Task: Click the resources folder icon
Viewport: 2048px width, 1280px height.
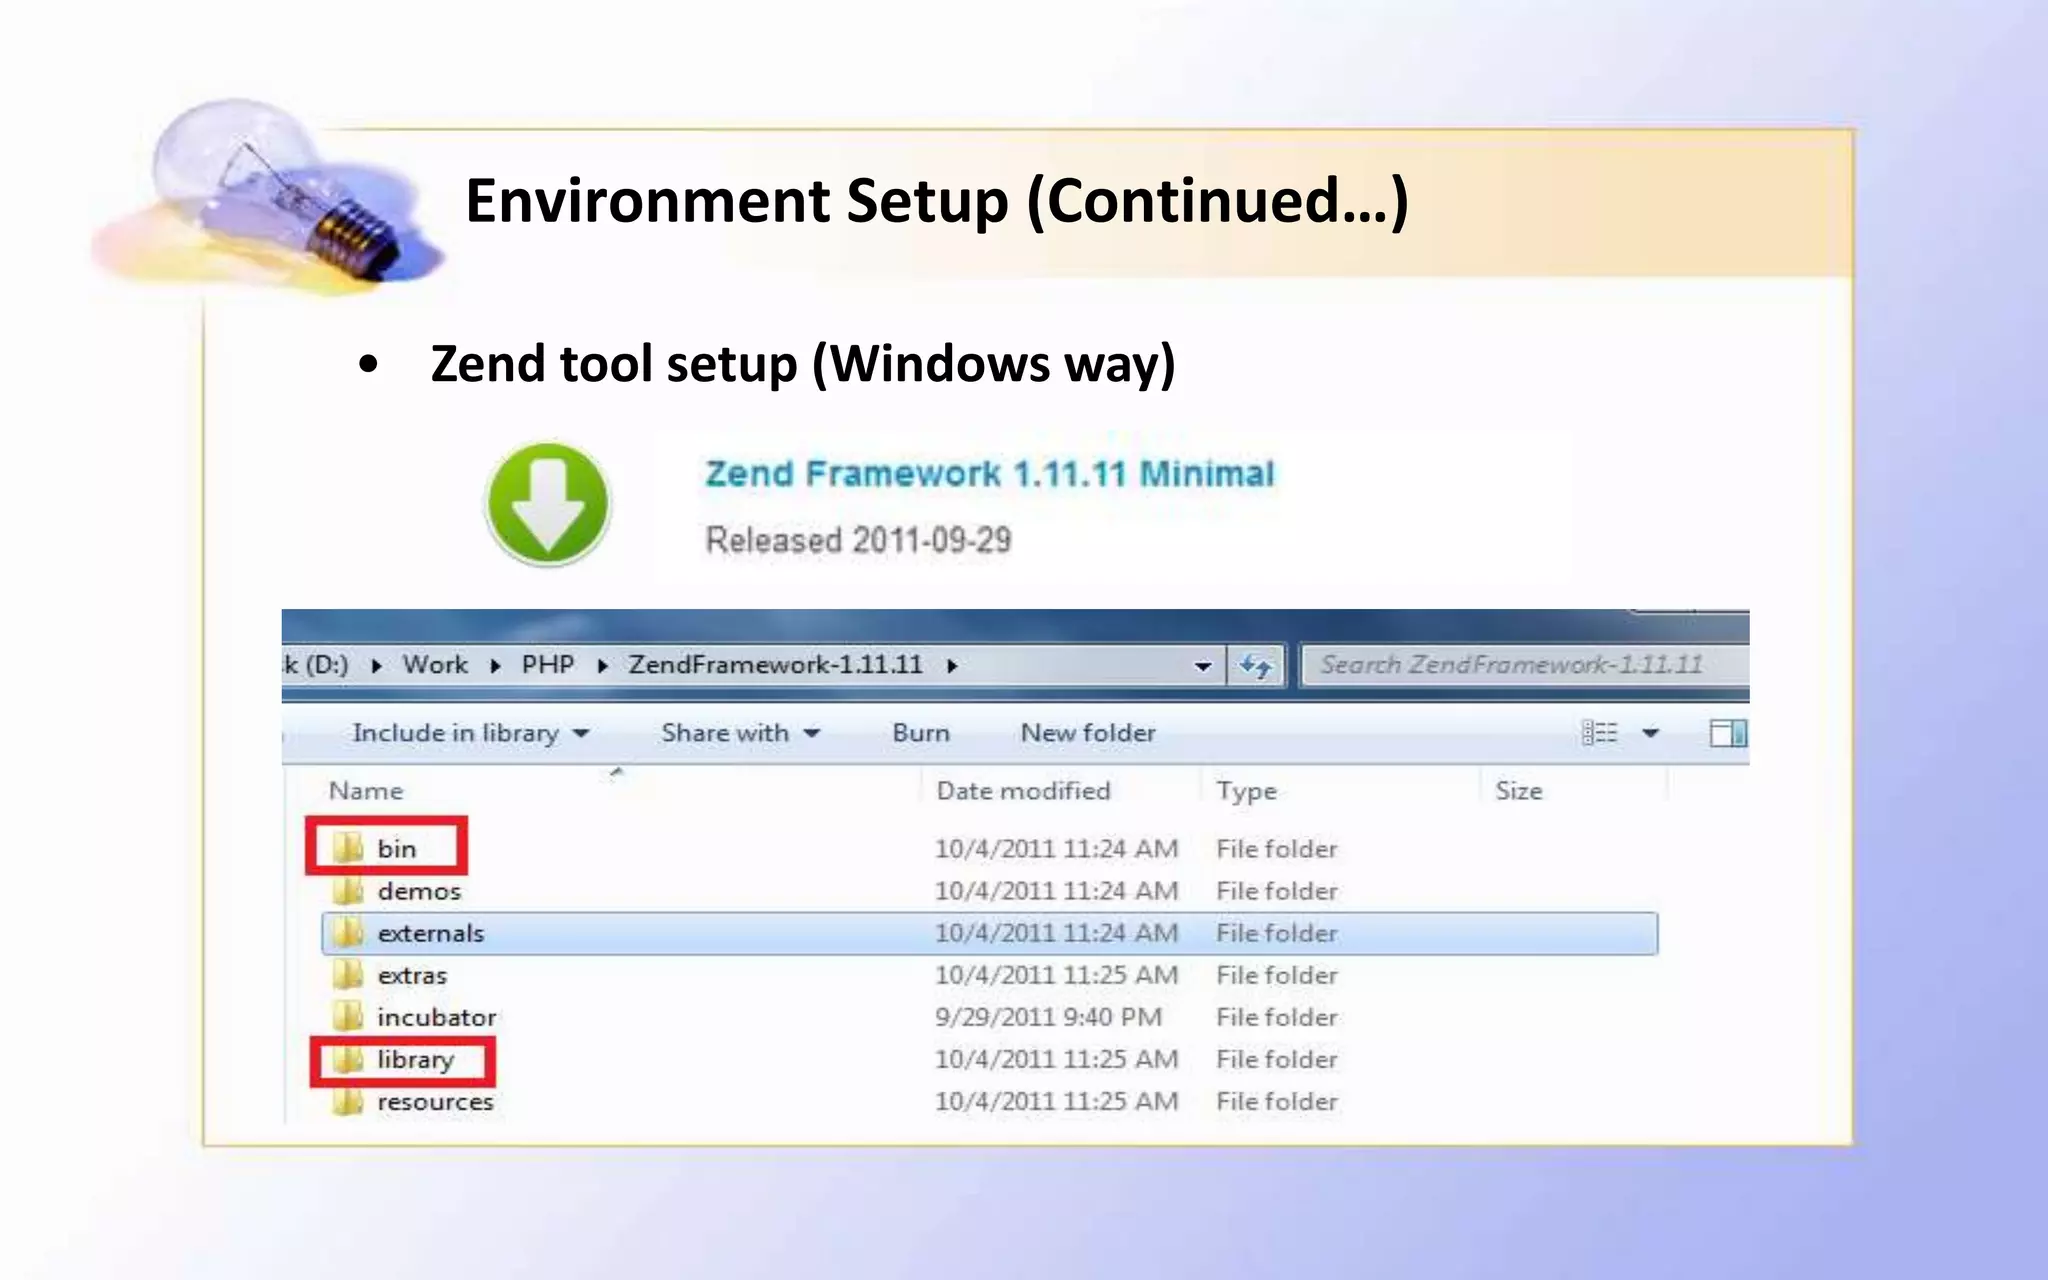Action: coord(348,1101)
